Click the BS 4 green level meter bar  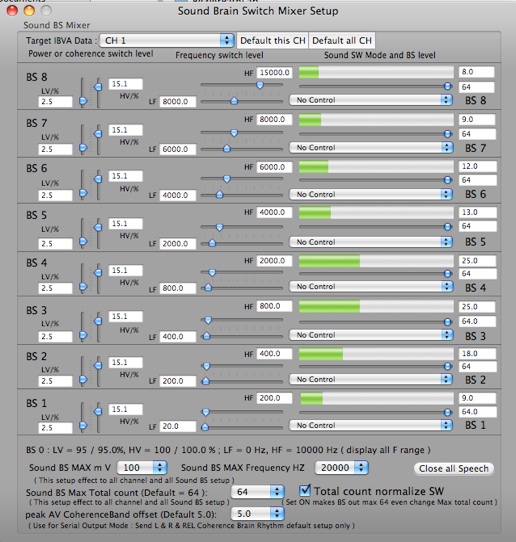pyautogui.click(x=376, y=261)
